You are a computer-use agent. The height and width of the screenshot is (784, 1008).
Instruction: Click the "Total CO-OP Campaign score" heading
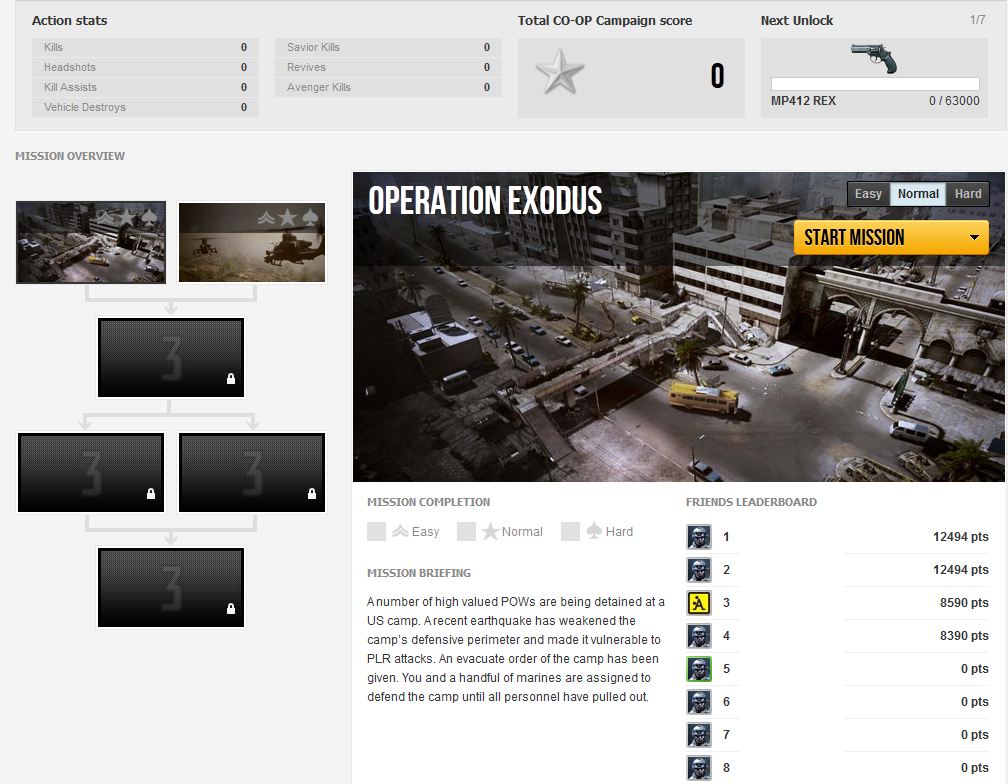tap(605, 21)
